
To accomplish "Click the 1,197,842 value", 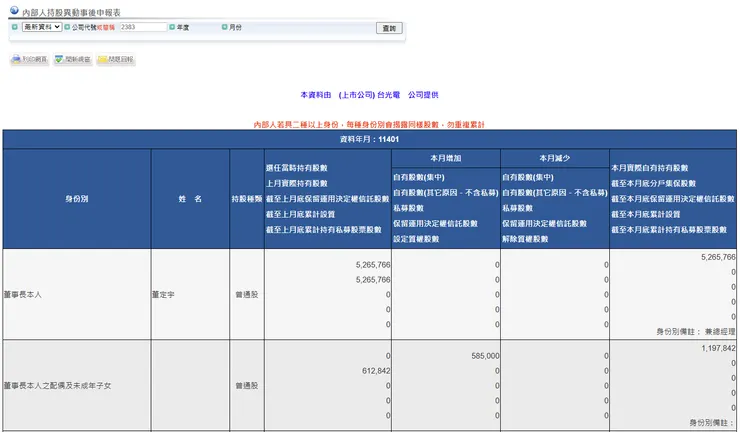I will tap(718, 348).
